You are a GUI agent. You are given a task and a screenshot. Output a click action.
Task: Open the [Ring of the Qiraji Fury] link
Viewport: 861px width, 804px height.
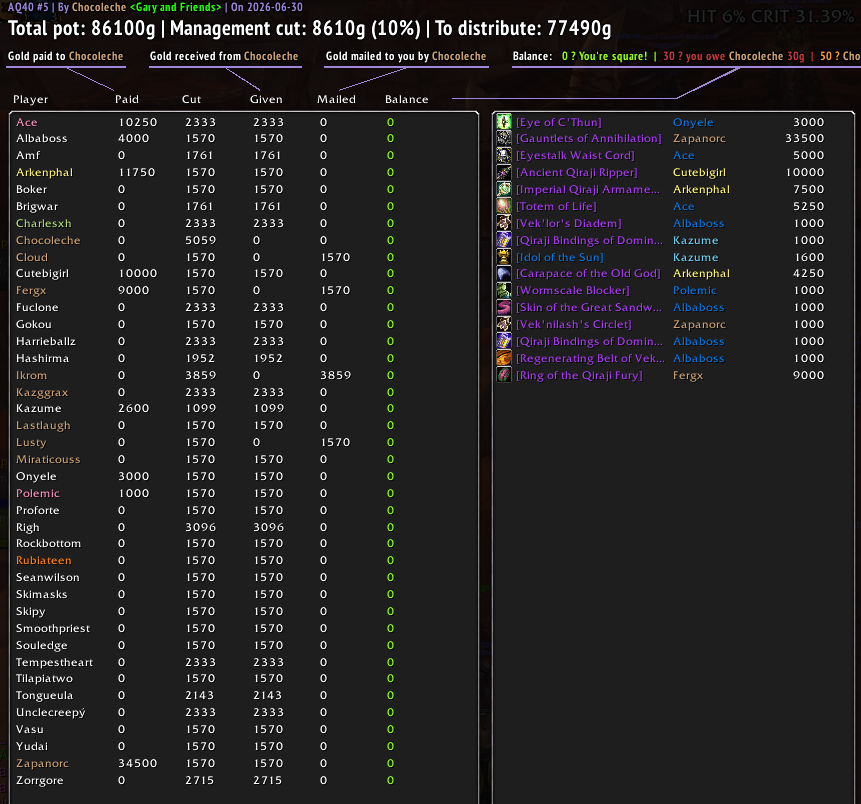point(579,376)
